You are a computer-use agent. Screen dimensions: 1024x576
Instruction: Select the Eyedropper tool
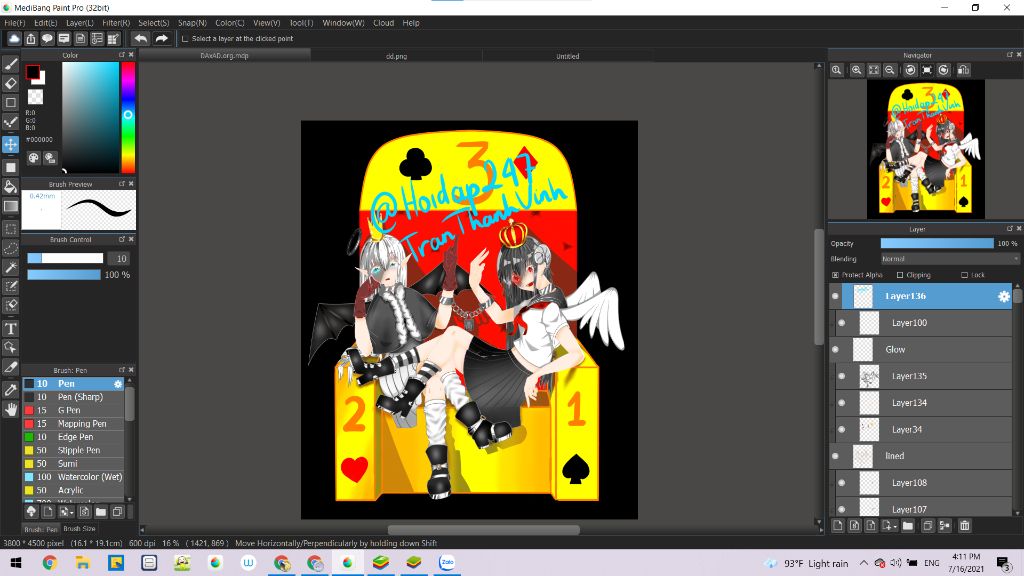(x=10, y=390)
